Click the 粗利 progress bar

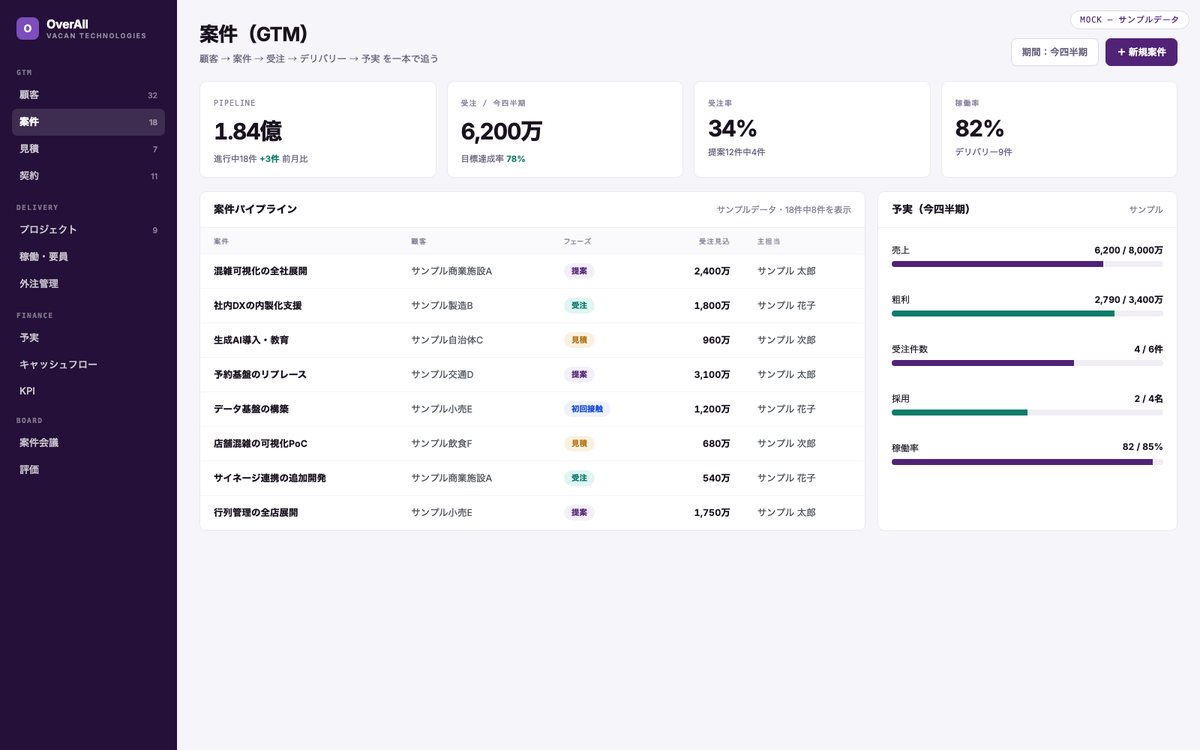pos(1027,313)
